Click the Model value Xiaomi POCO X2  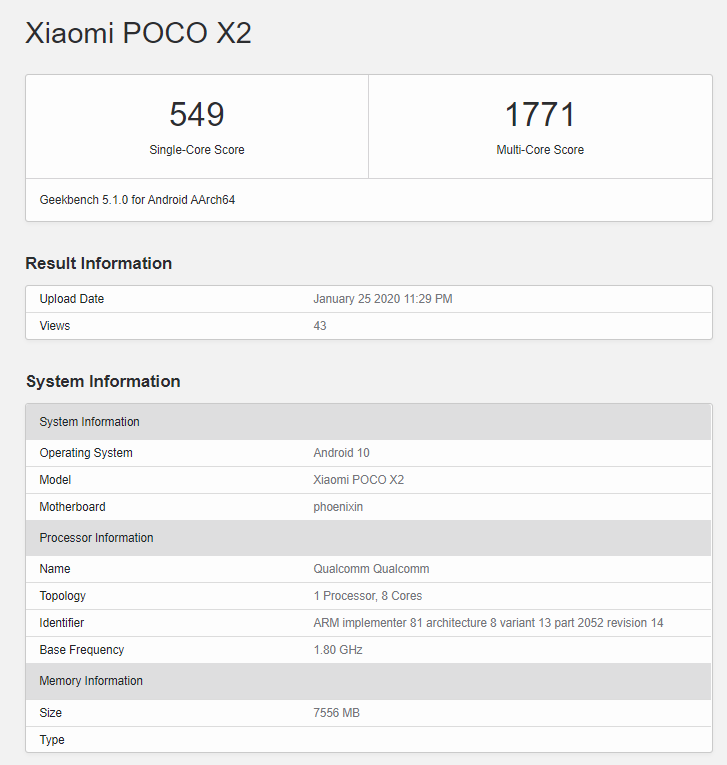point(359,480)
